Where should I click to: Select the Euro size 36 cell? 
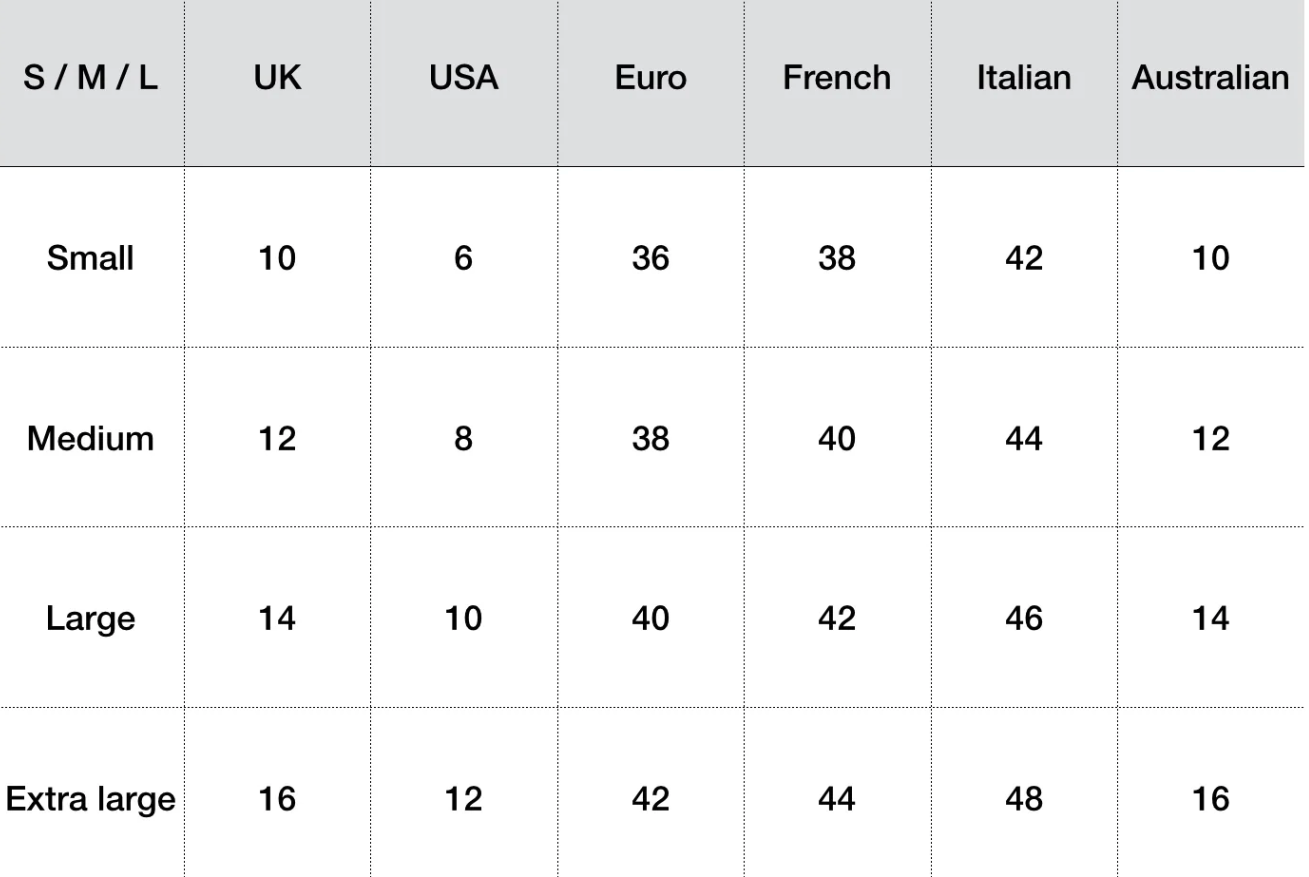coord(651,258)
